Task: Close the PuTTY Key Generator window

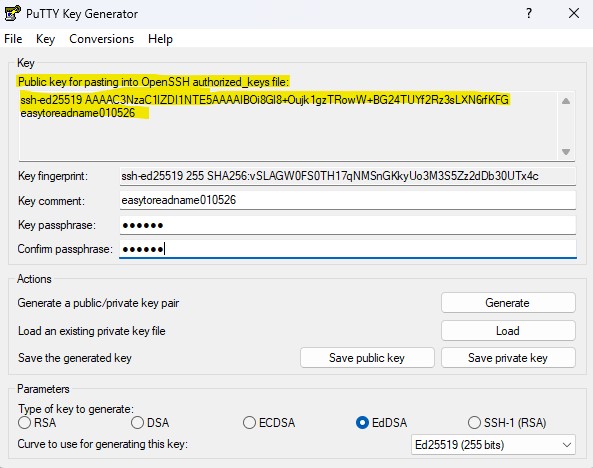Action: point(574,13)
